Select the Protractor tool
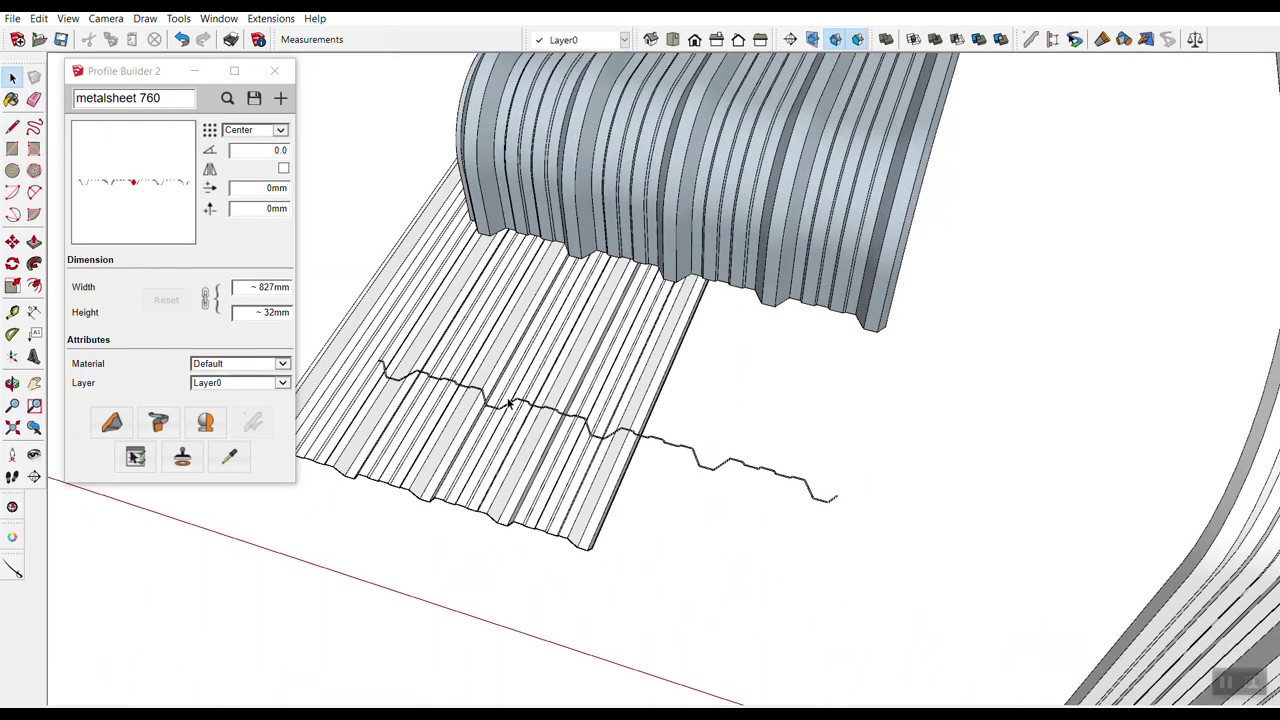 tap(12, 335)
